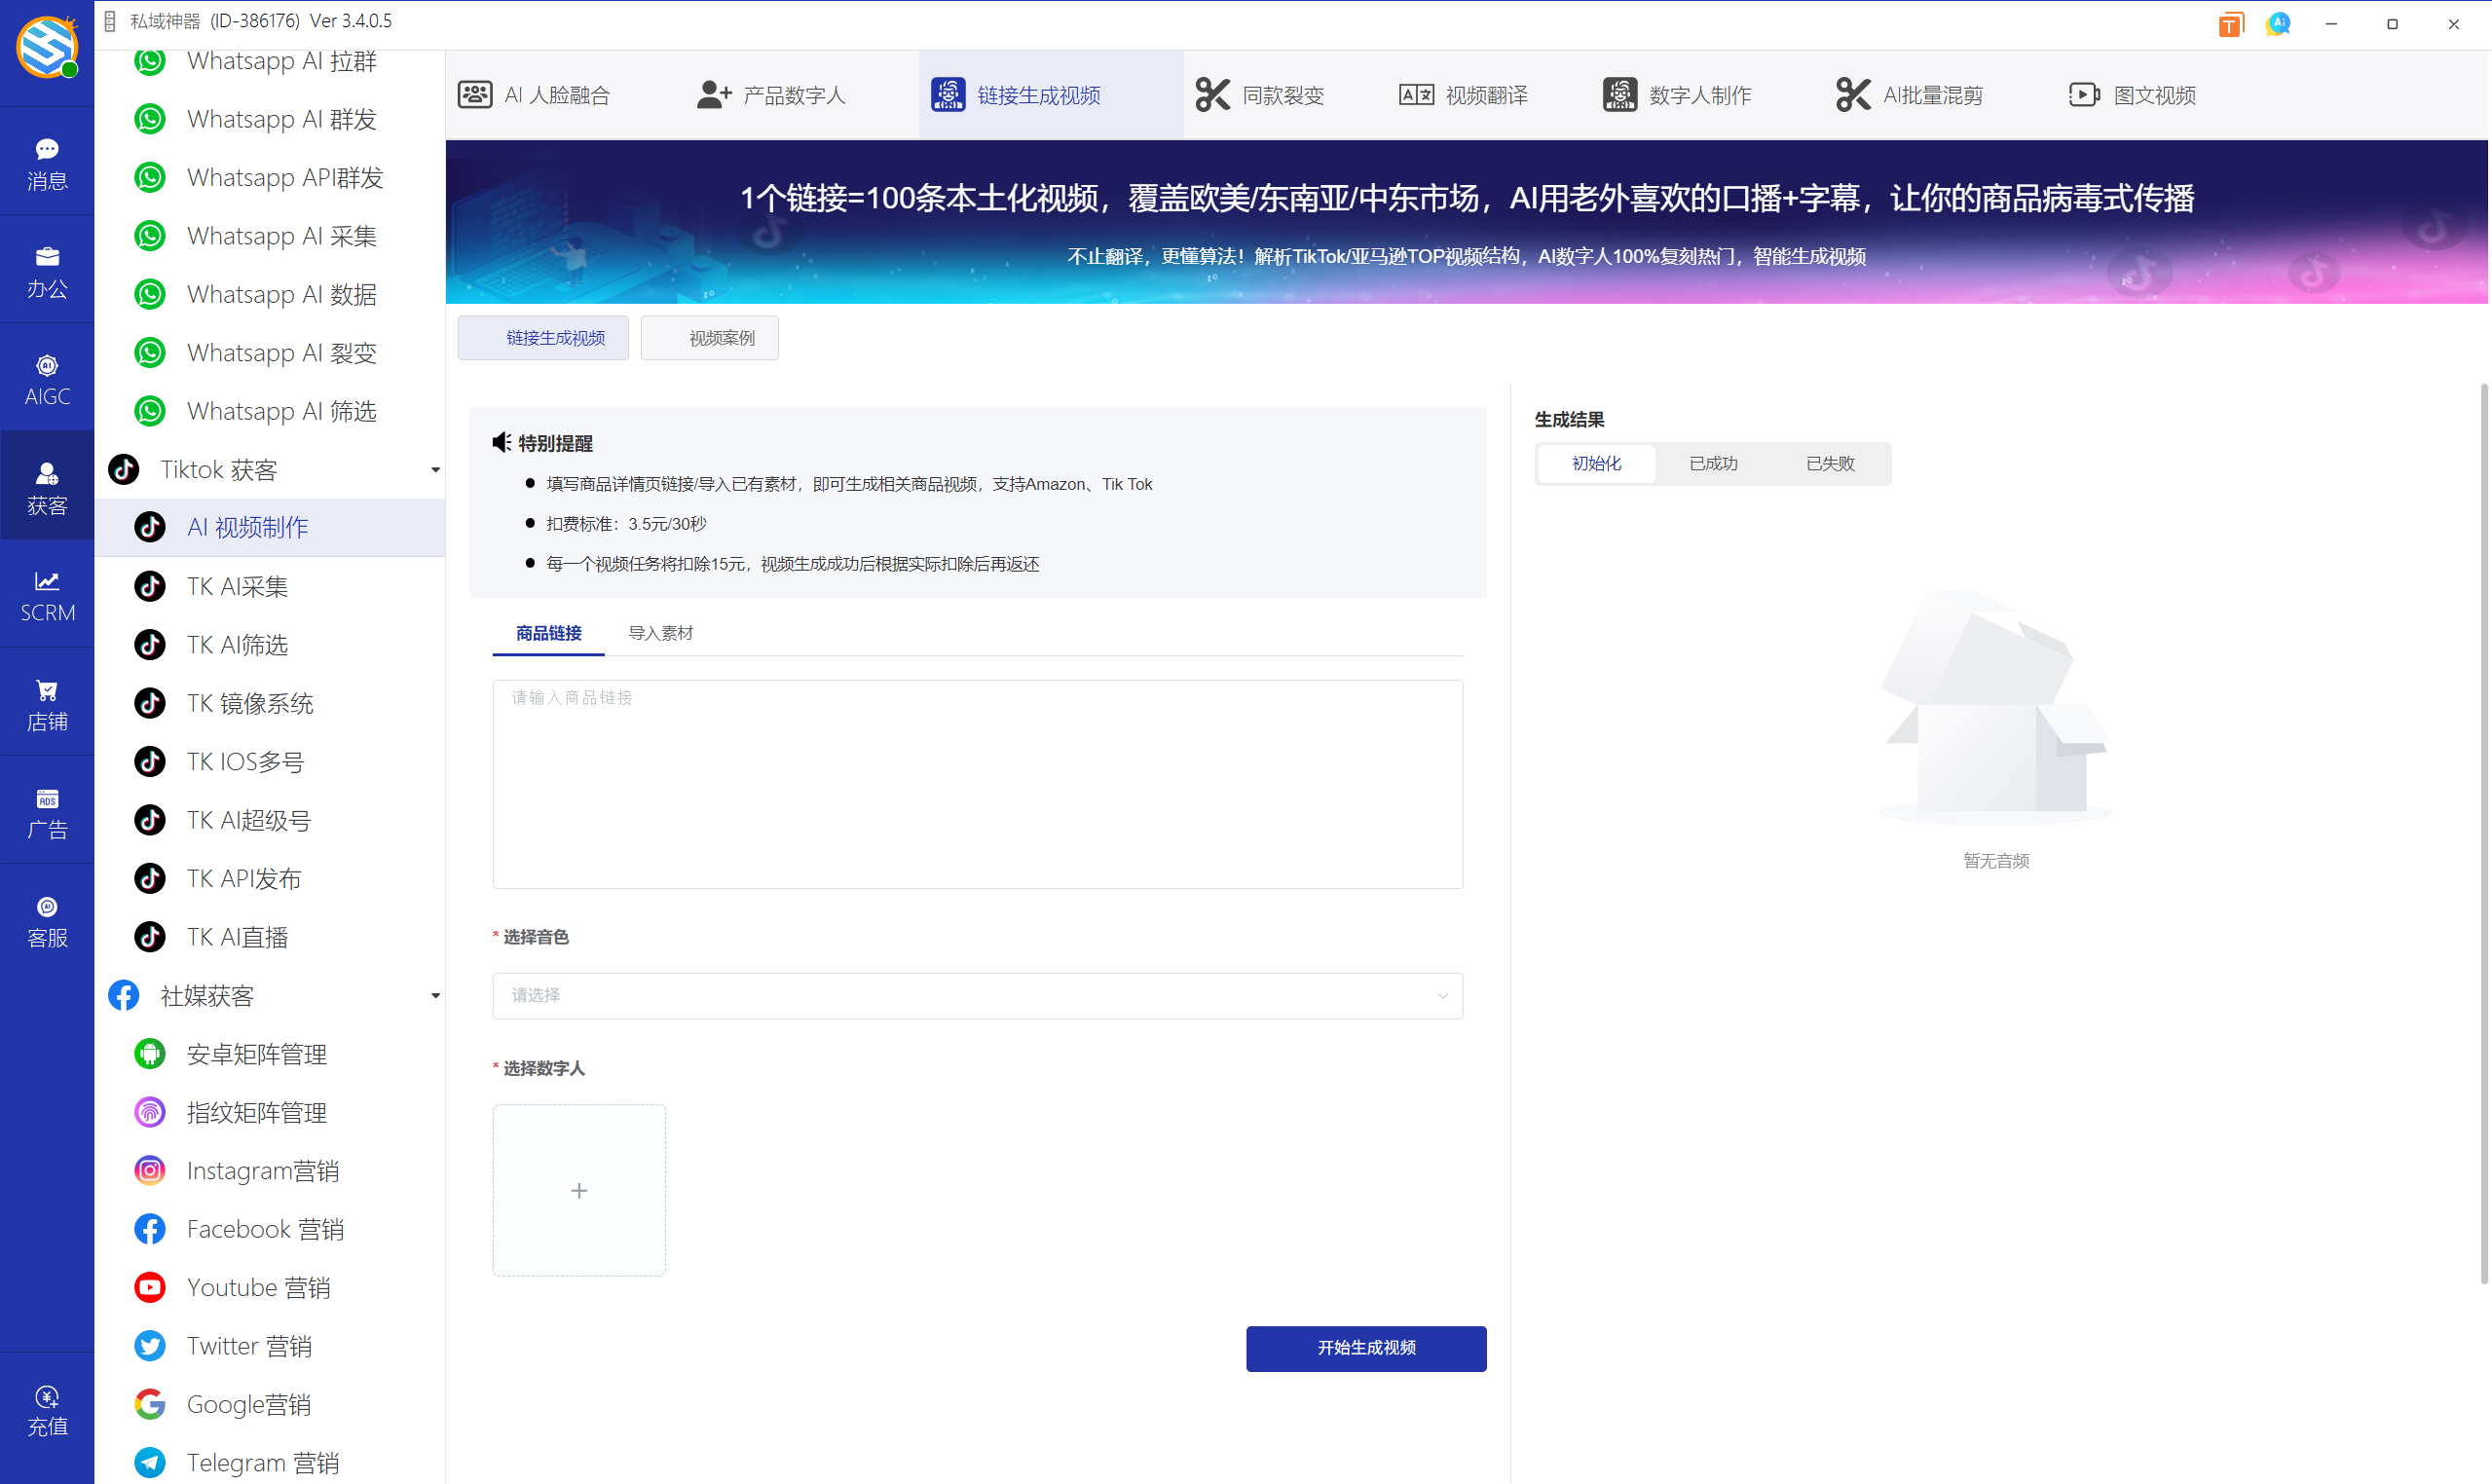Image resolution: width=2492 pixels, height=1484 pixels.
Task: Switch results filter to 初始化
Action: (x=1596, y=463)
